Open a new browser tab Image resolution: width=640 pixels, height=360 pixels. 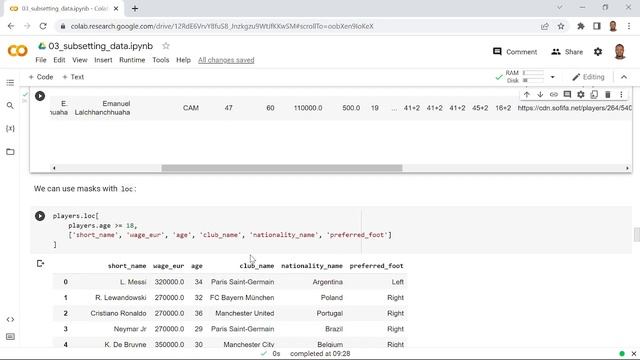[x=135, y=8]
